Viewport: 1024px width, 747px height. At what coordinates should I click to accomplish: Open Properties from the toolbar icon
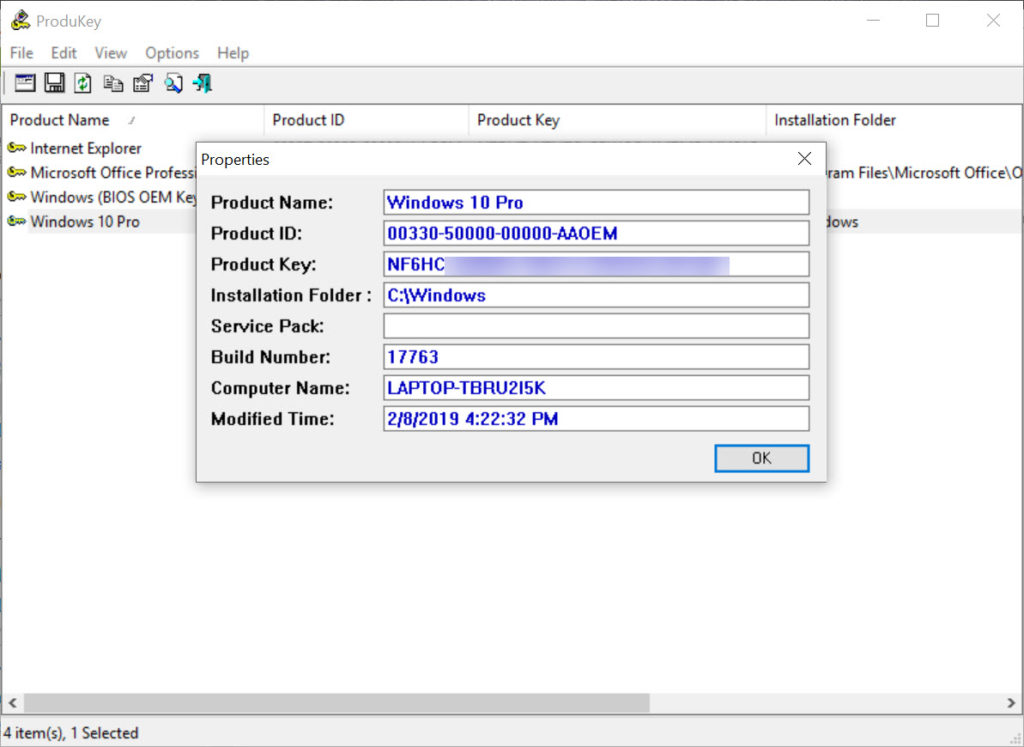142,83
